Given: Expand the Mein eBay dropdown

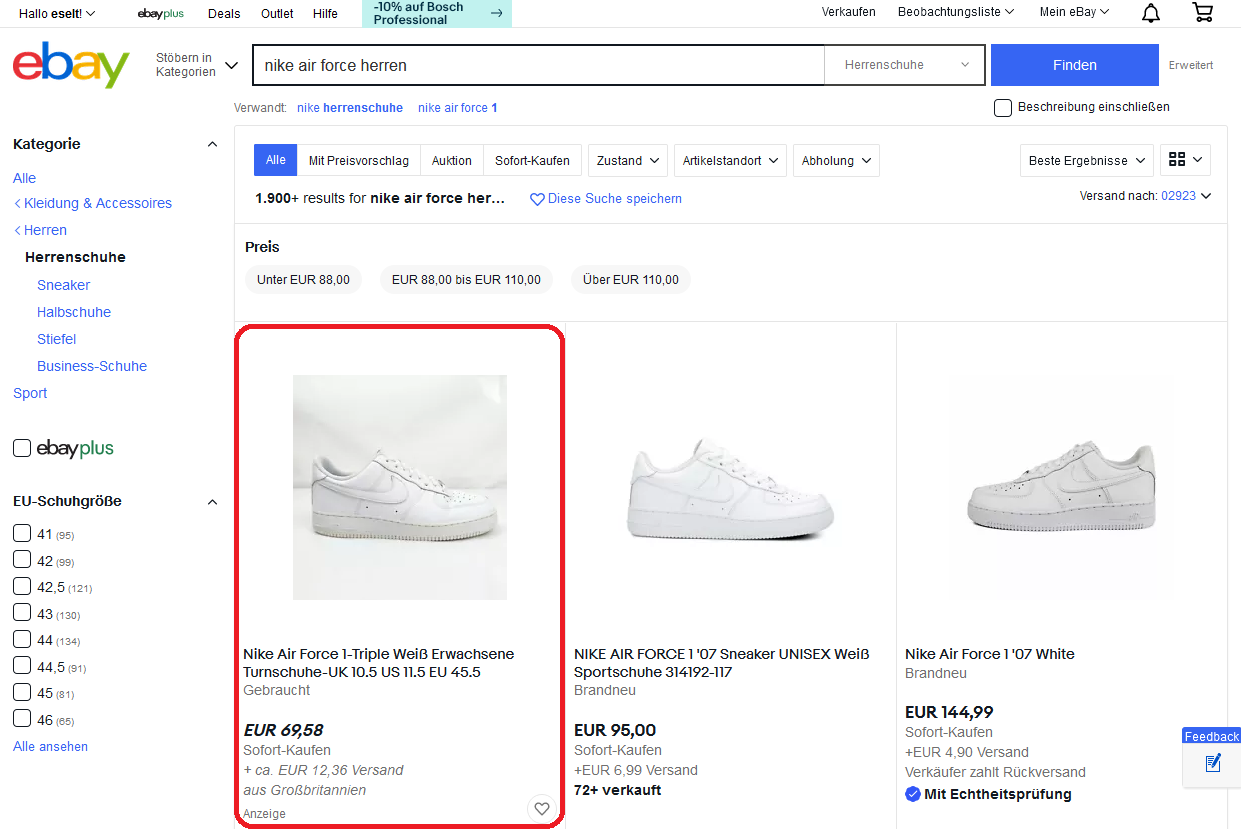Looking at the screenshot, I should 1075,12.
